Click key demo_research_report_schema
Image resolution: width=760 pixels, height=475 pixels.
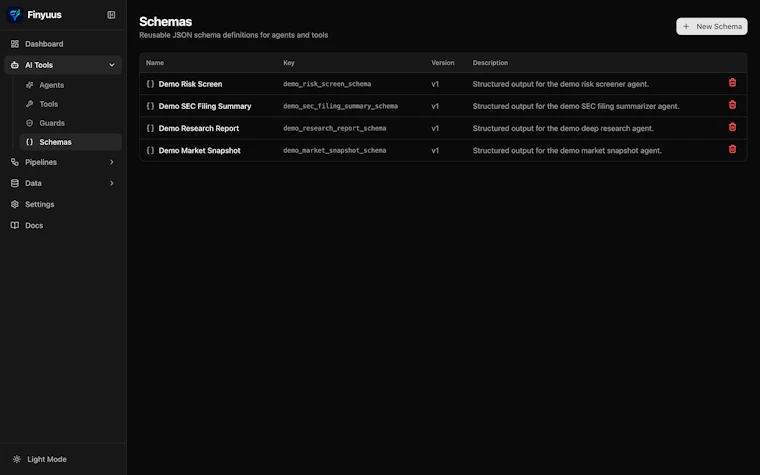pyautogui.click(x=334, y=128)
